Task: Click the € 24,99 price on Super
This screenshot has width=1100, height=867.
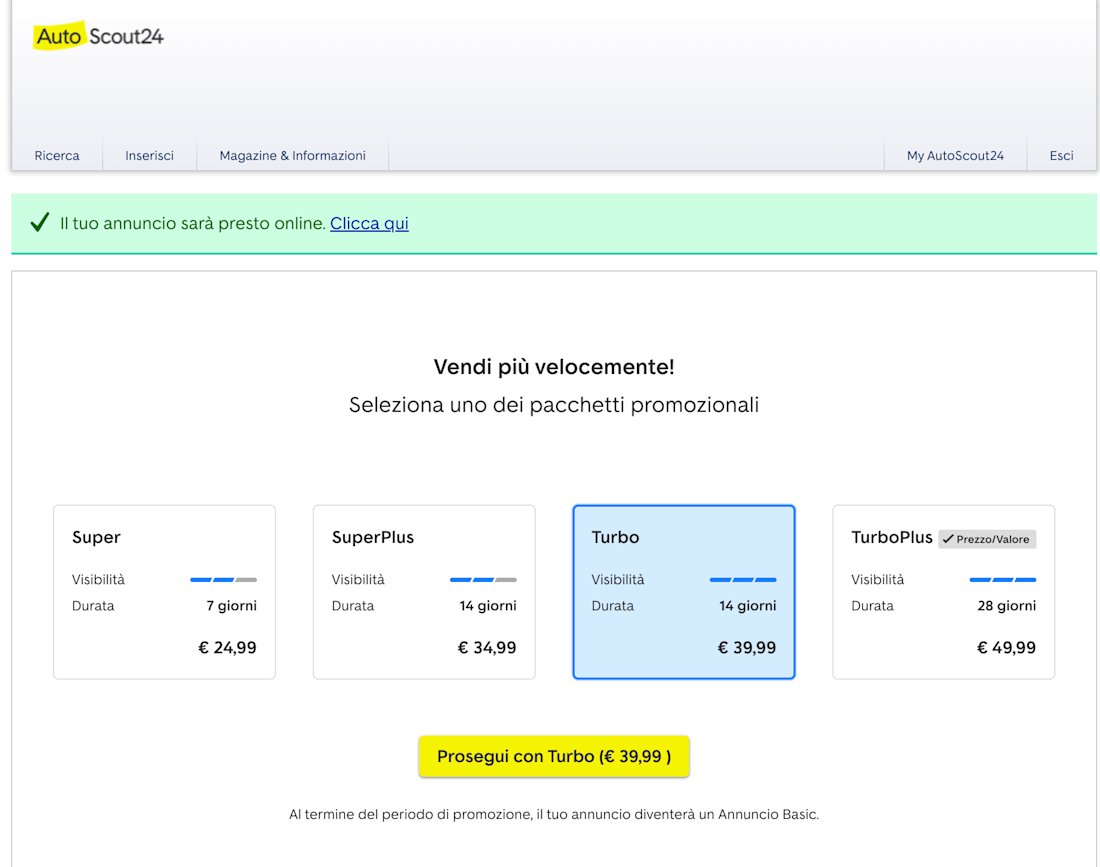Action: pyautogui.click(x=227, y=647)
